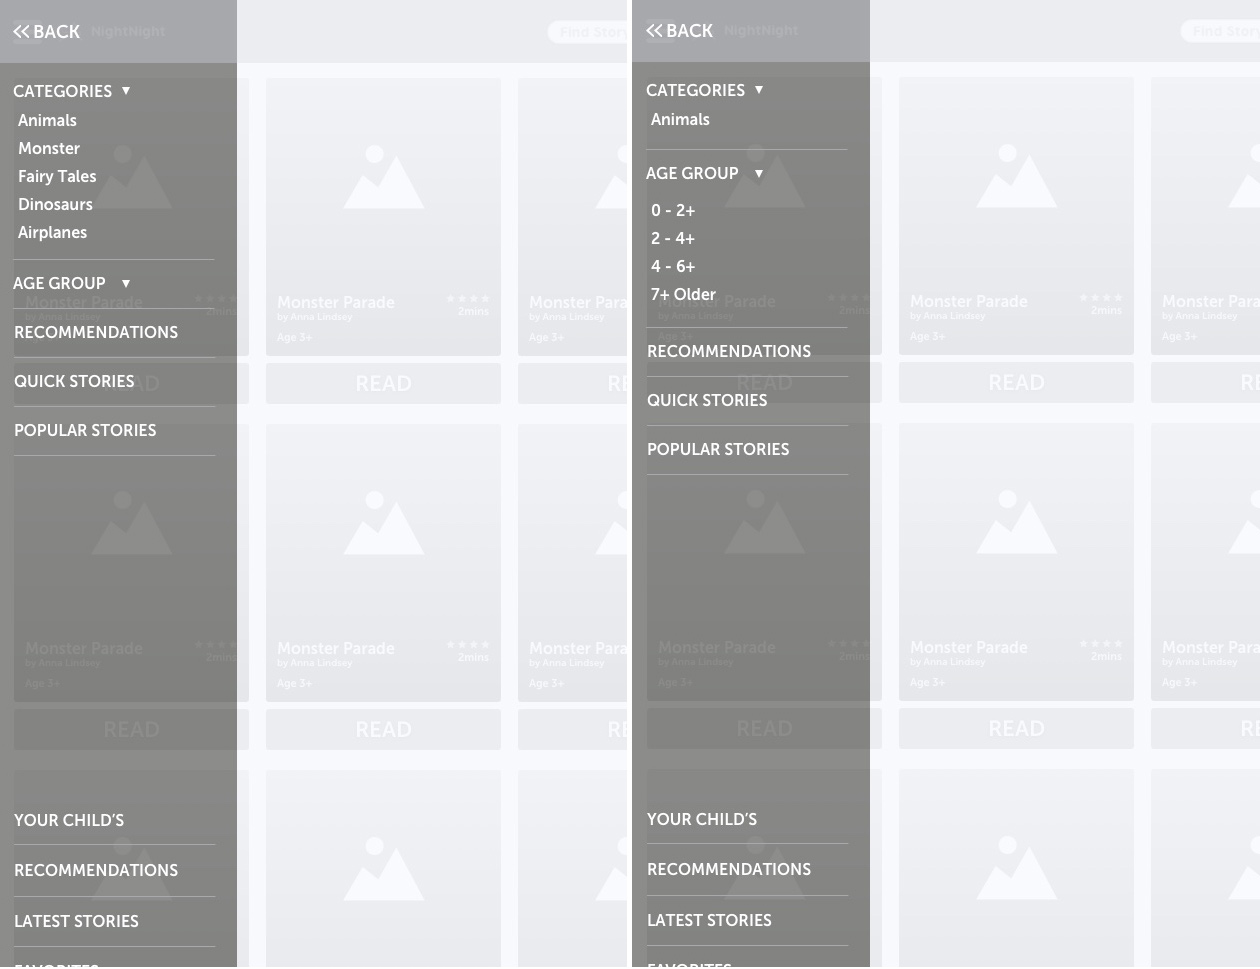The height and width of the screenshot is (969, 1260).
Task: Collapse the Age Group arrow above 0 - 2+
Action: [759, 174]
